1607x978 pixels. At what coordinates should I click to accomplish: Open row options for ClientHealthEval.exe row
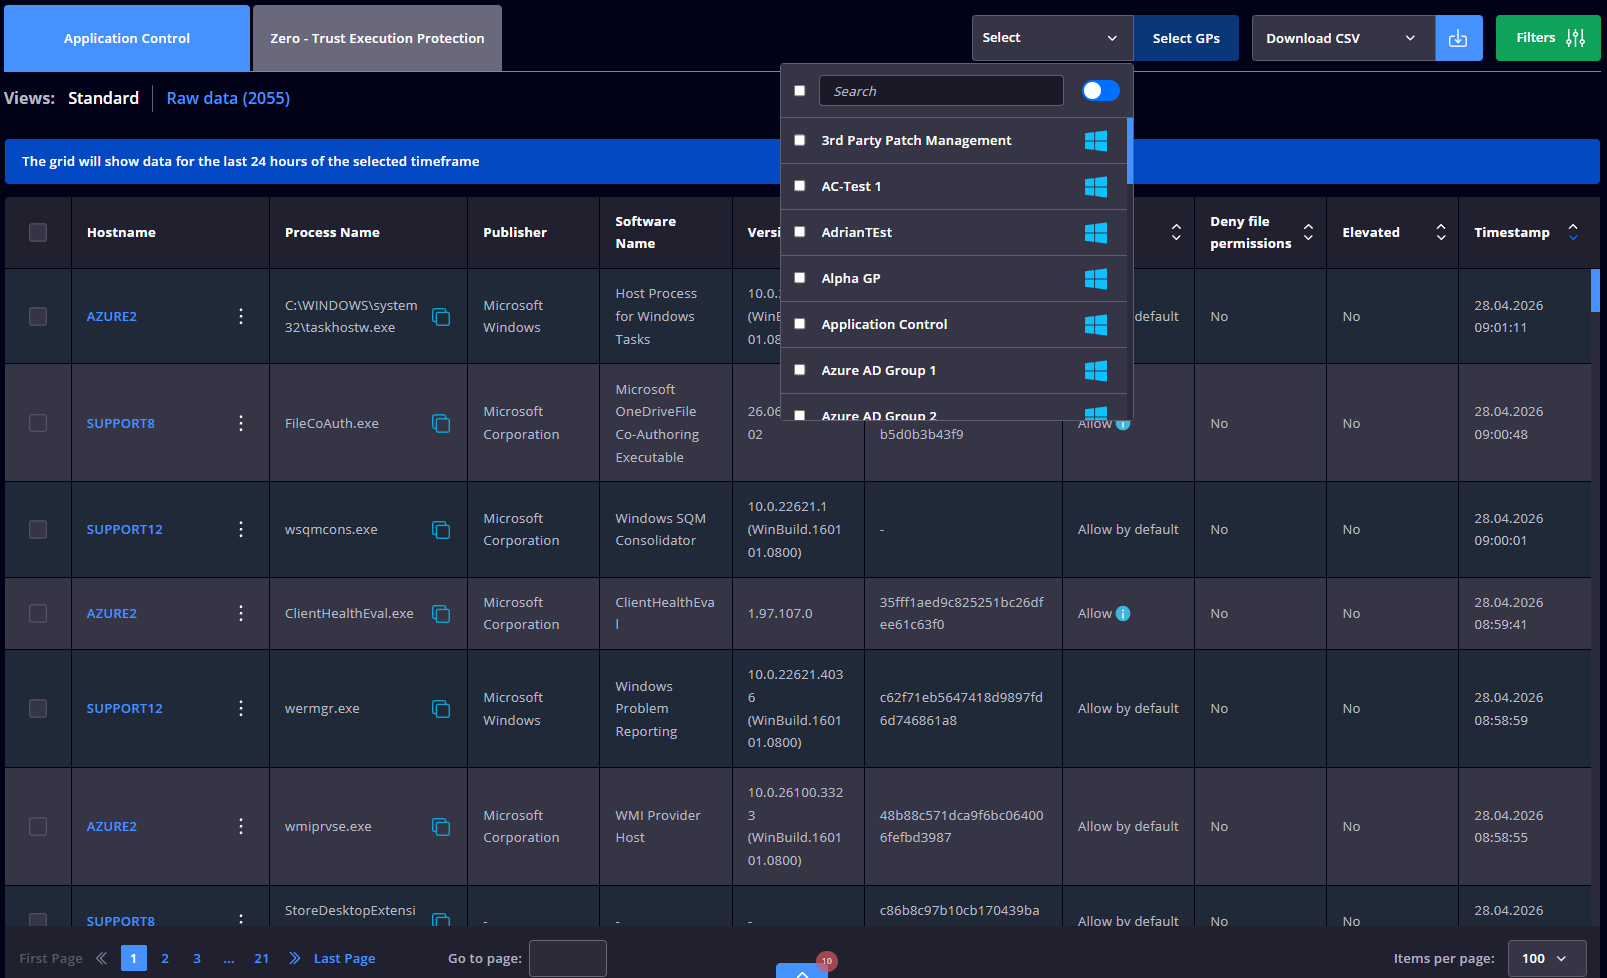coord(241,613)
